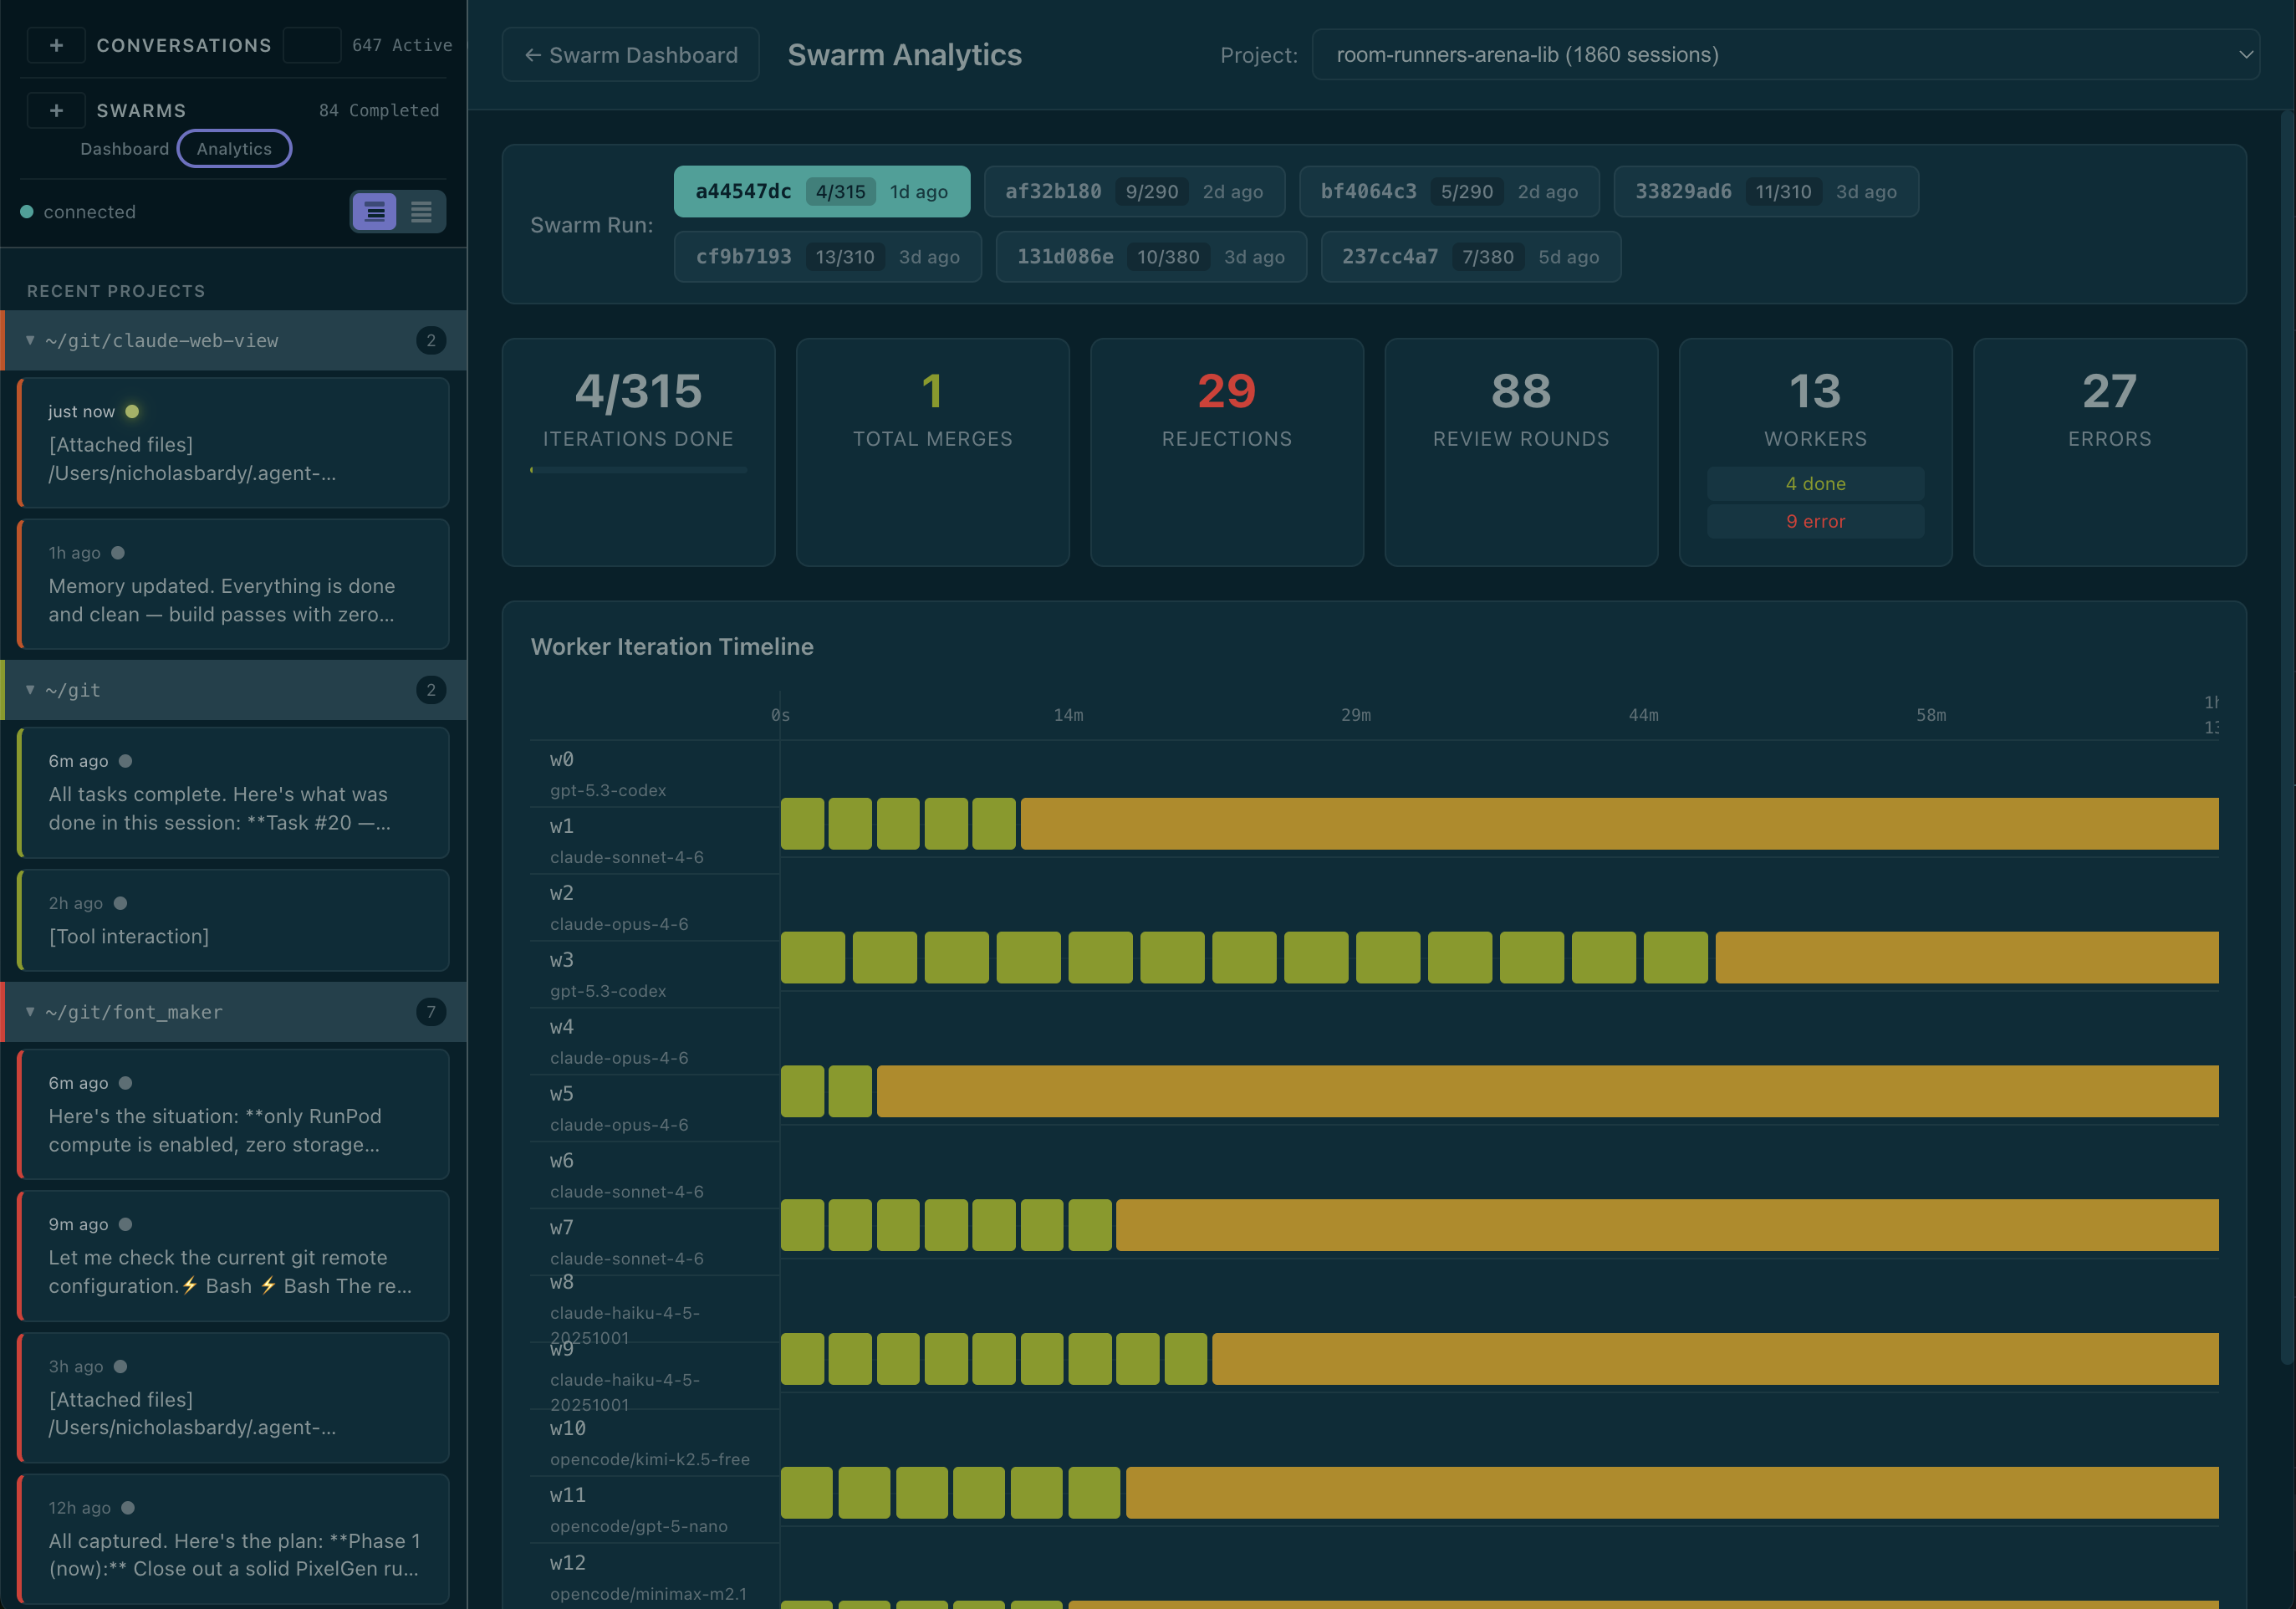Select the Analytics tab
Screen dimensions: 2296x1609
tap(234, 148)
